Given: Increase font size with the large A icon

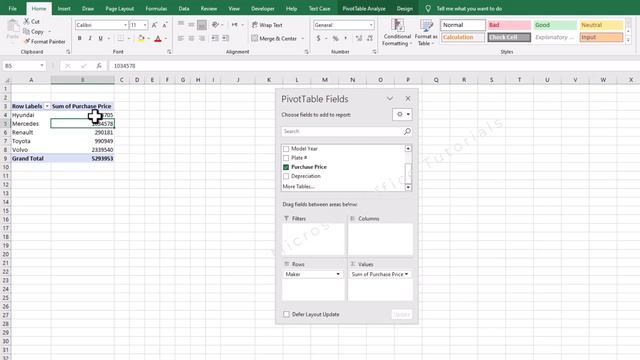Looking at the screenshot, I should pos(154,25).
